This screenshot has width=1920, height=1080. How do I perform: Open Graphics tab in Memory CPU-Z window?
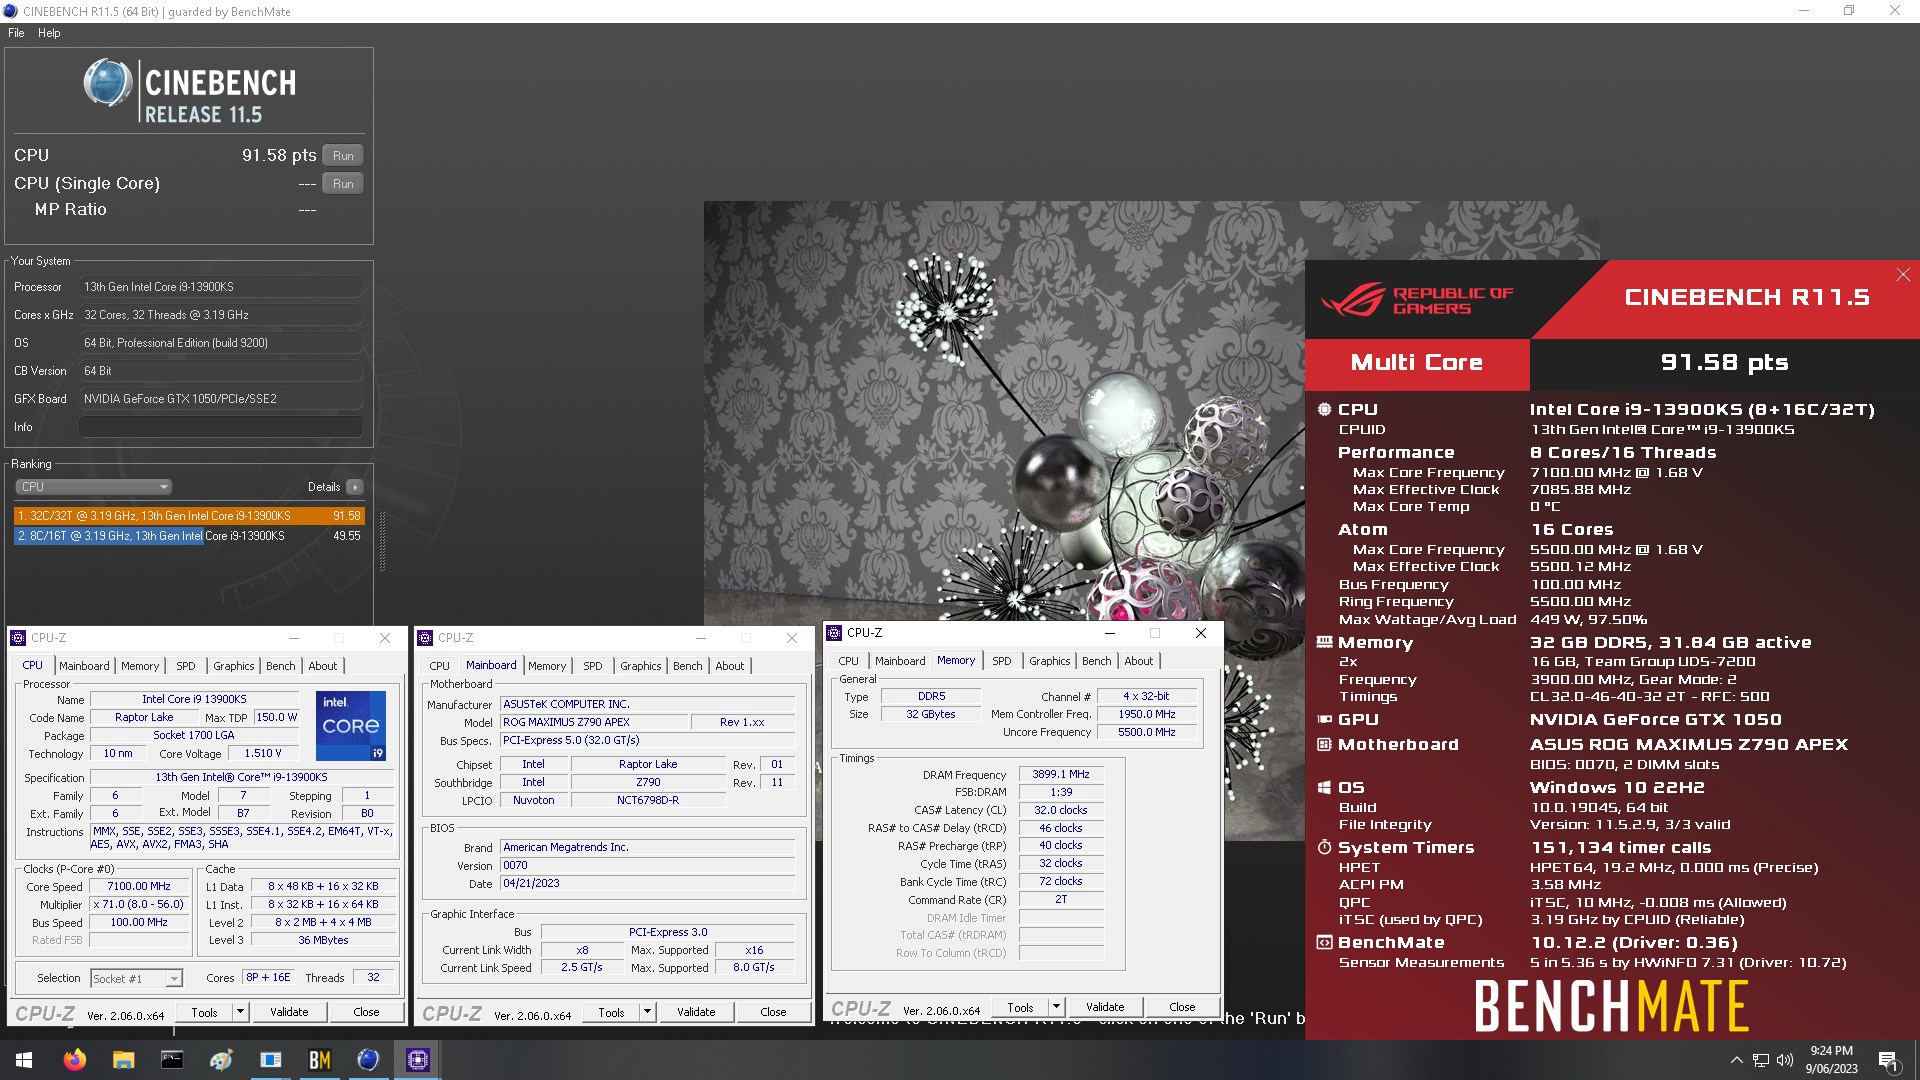pyautogui.click(x=1050, y=661)
